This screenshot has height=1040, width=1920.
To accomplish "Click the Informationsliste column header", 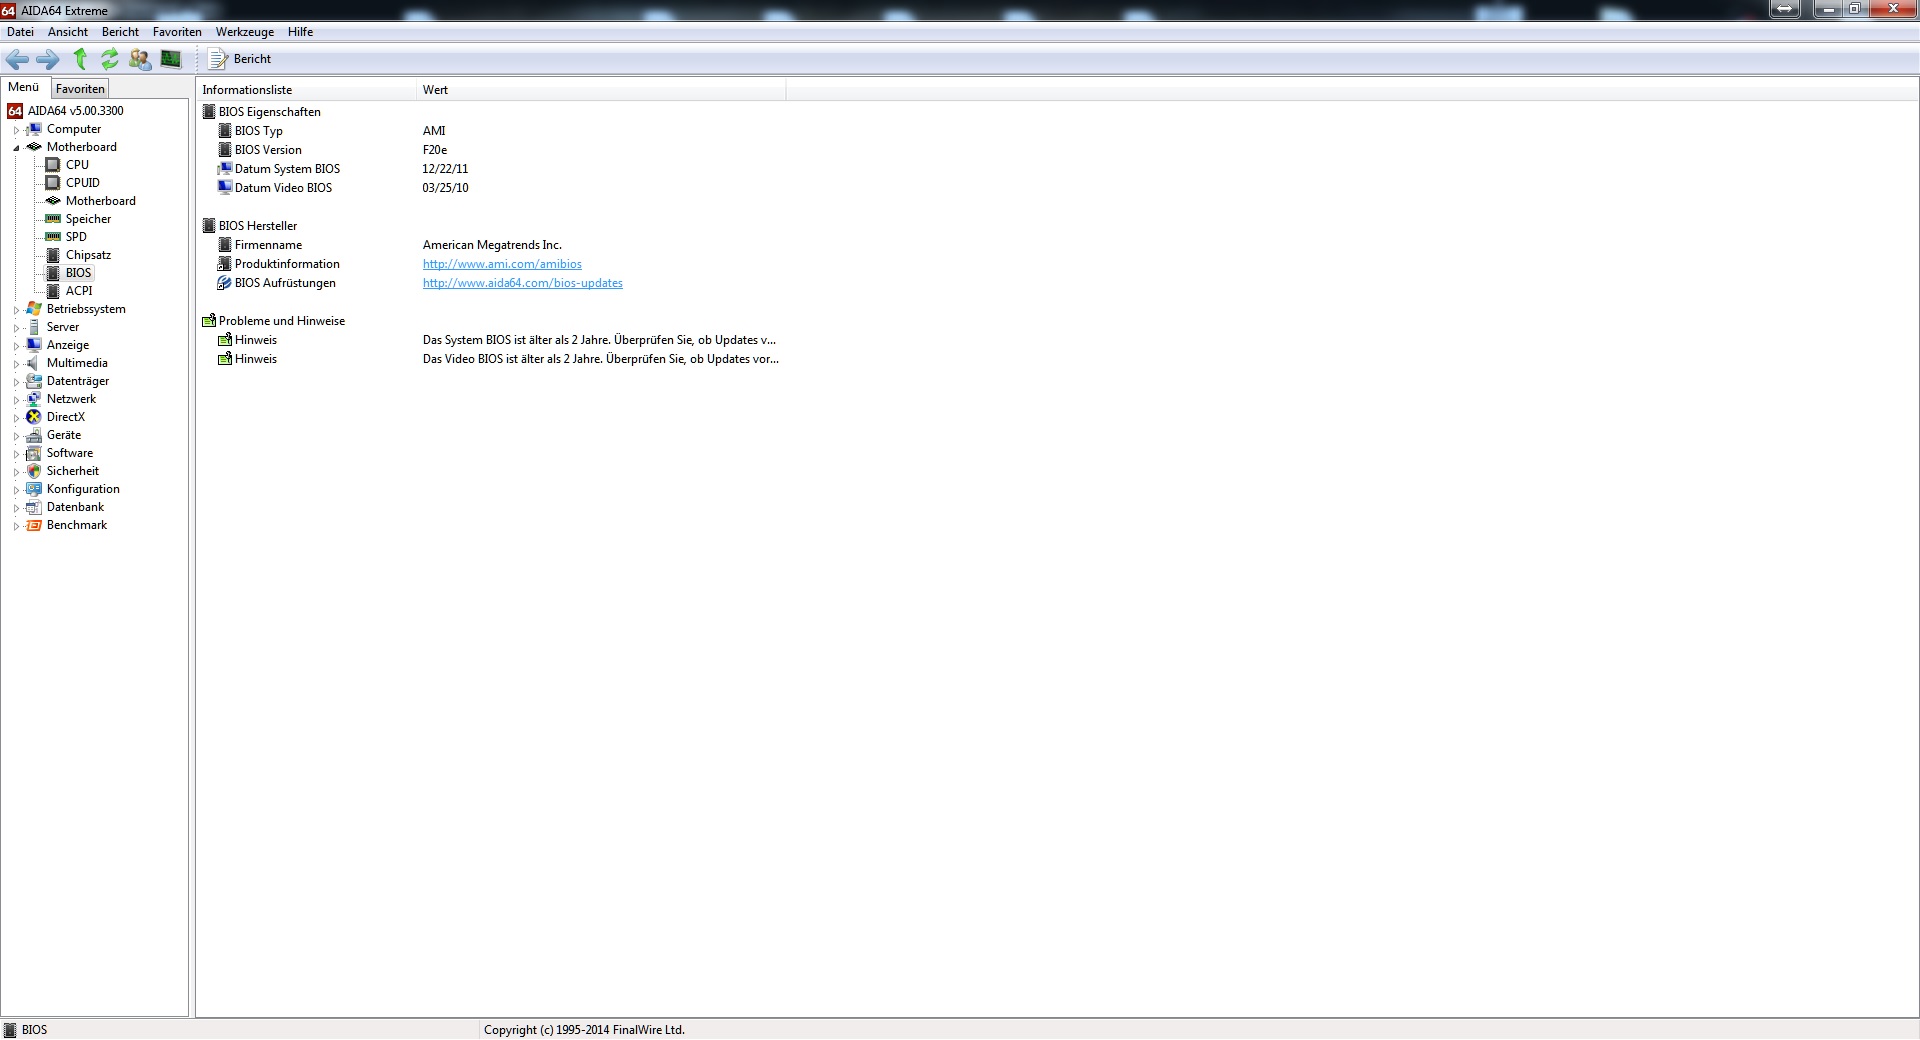I will pyautogui.click(x=306, y=90).
